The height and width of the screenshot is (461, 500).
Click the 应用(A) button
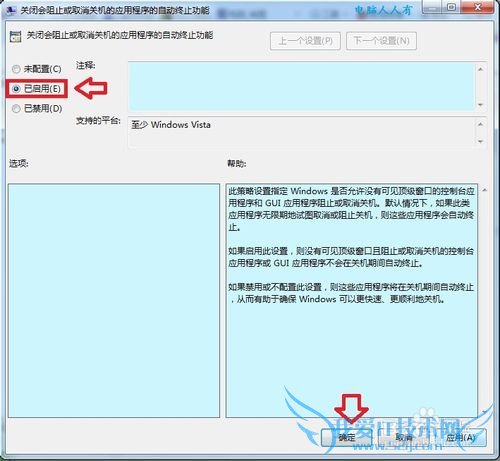tap(460, 437)
